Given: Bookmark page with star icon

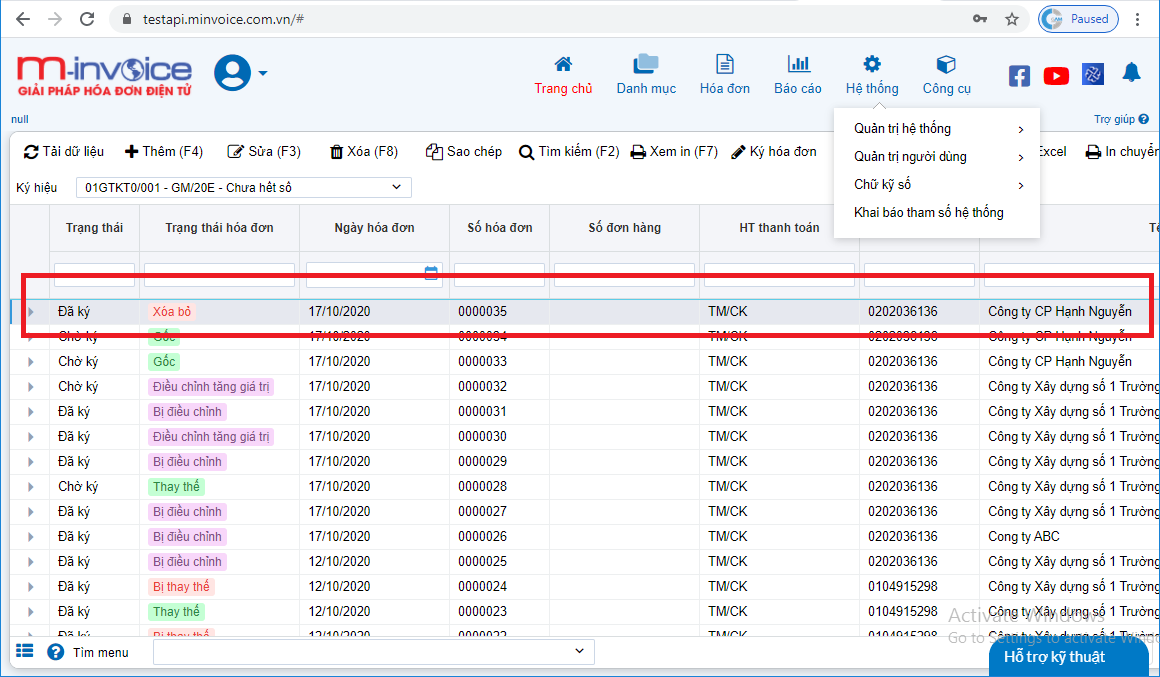Looking at the screenshot, I should click(1012, 19).
